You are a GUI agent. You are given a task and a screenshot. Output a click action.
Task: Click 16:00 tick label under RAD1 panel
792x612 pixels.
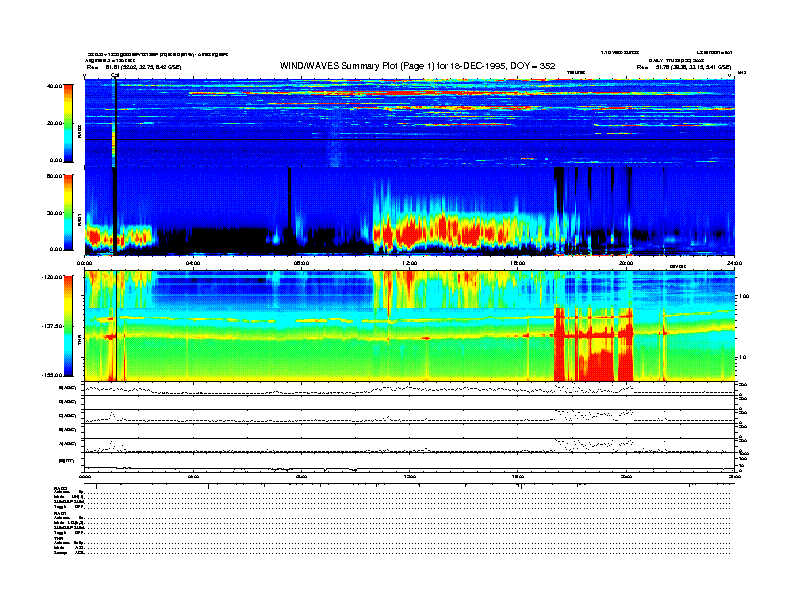(518, 263)
